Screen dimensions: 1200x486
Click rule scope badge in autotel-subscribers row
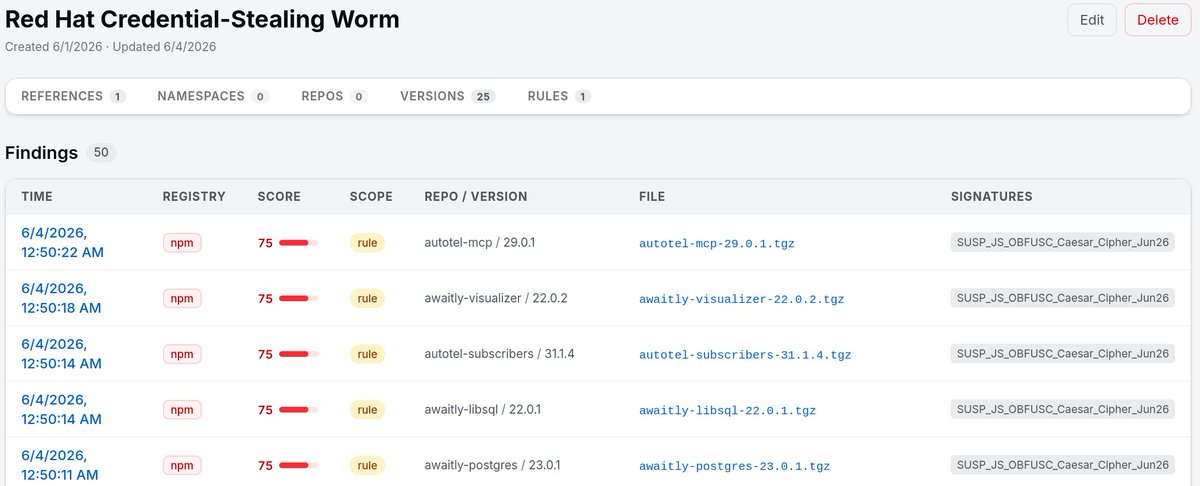(x=367, y=354)
